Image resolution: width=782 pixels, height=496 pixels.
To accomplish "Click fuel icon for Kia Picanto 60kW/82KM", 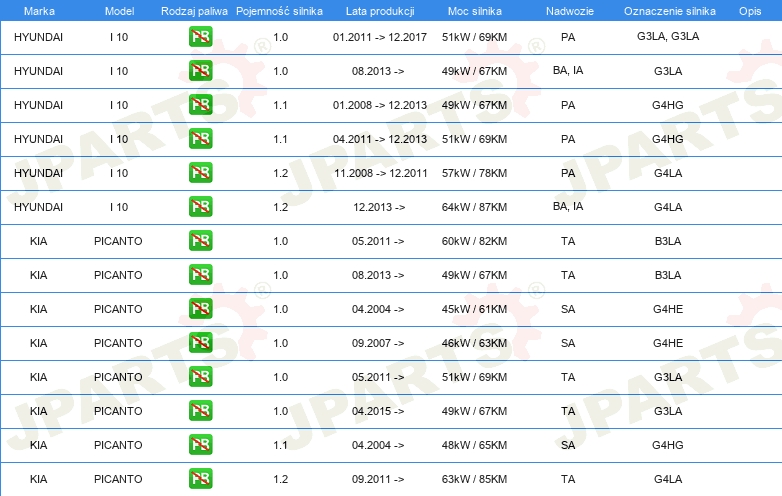I will click(200, 241).
